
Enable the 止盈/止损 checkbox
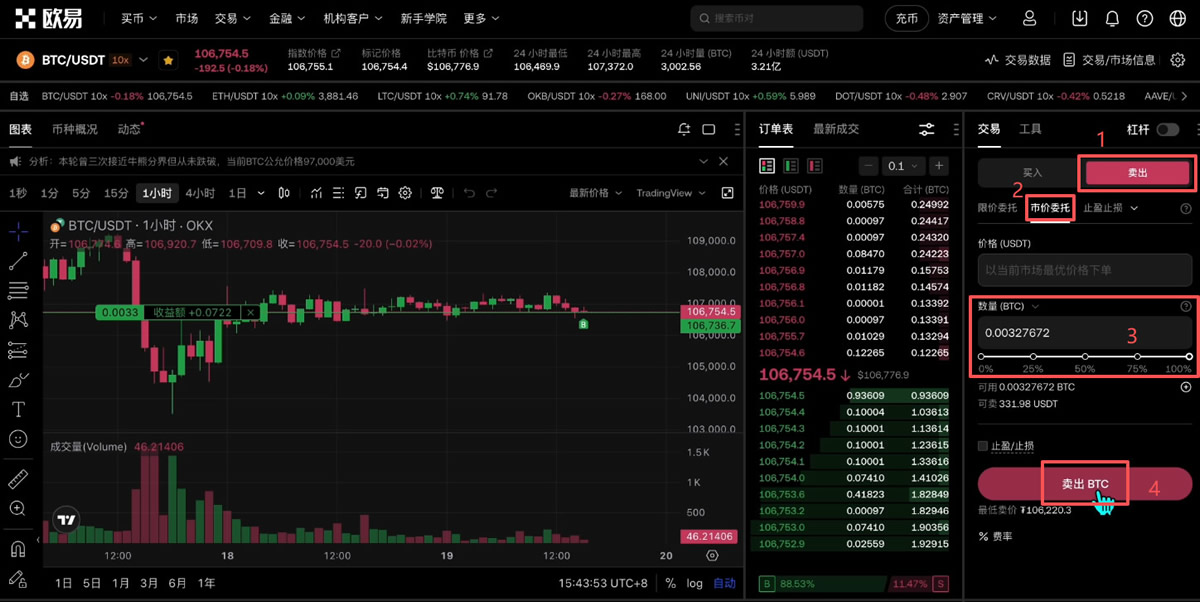coord(985,445)
